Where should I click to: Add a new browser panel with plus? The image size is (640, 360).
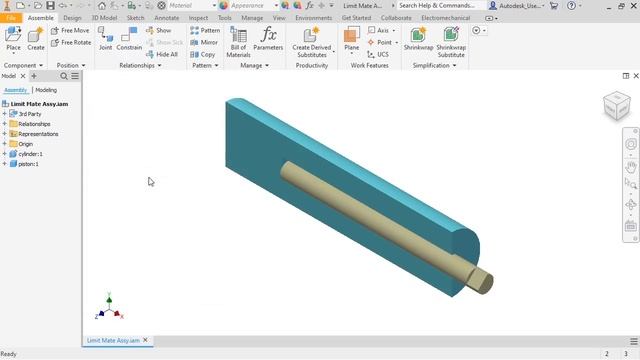[x=34, y=76]
